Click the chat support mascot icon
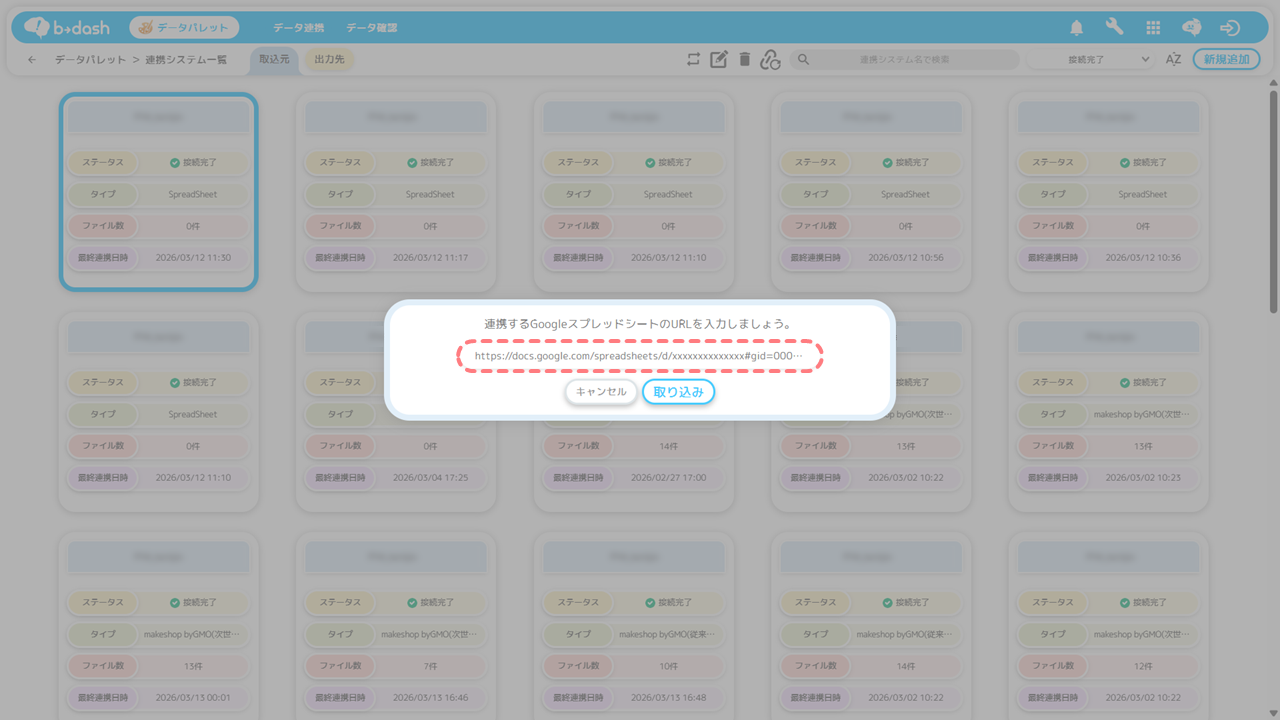The height and width of the screenshot is (720, 1280). pos(1191,28)
